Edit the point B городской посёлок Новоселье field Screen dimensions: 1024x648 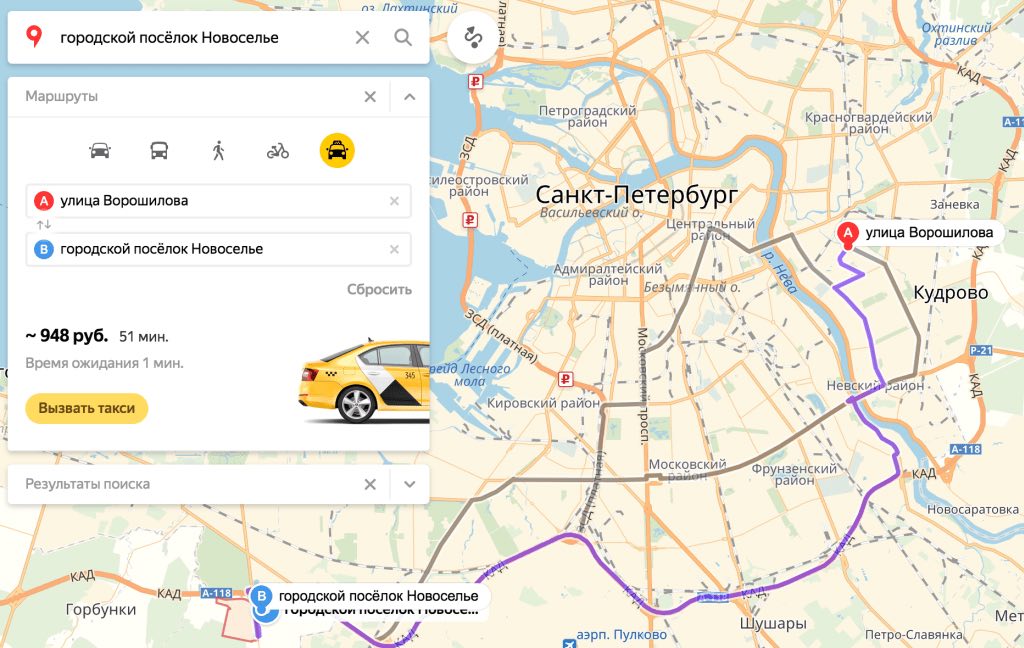218,250
